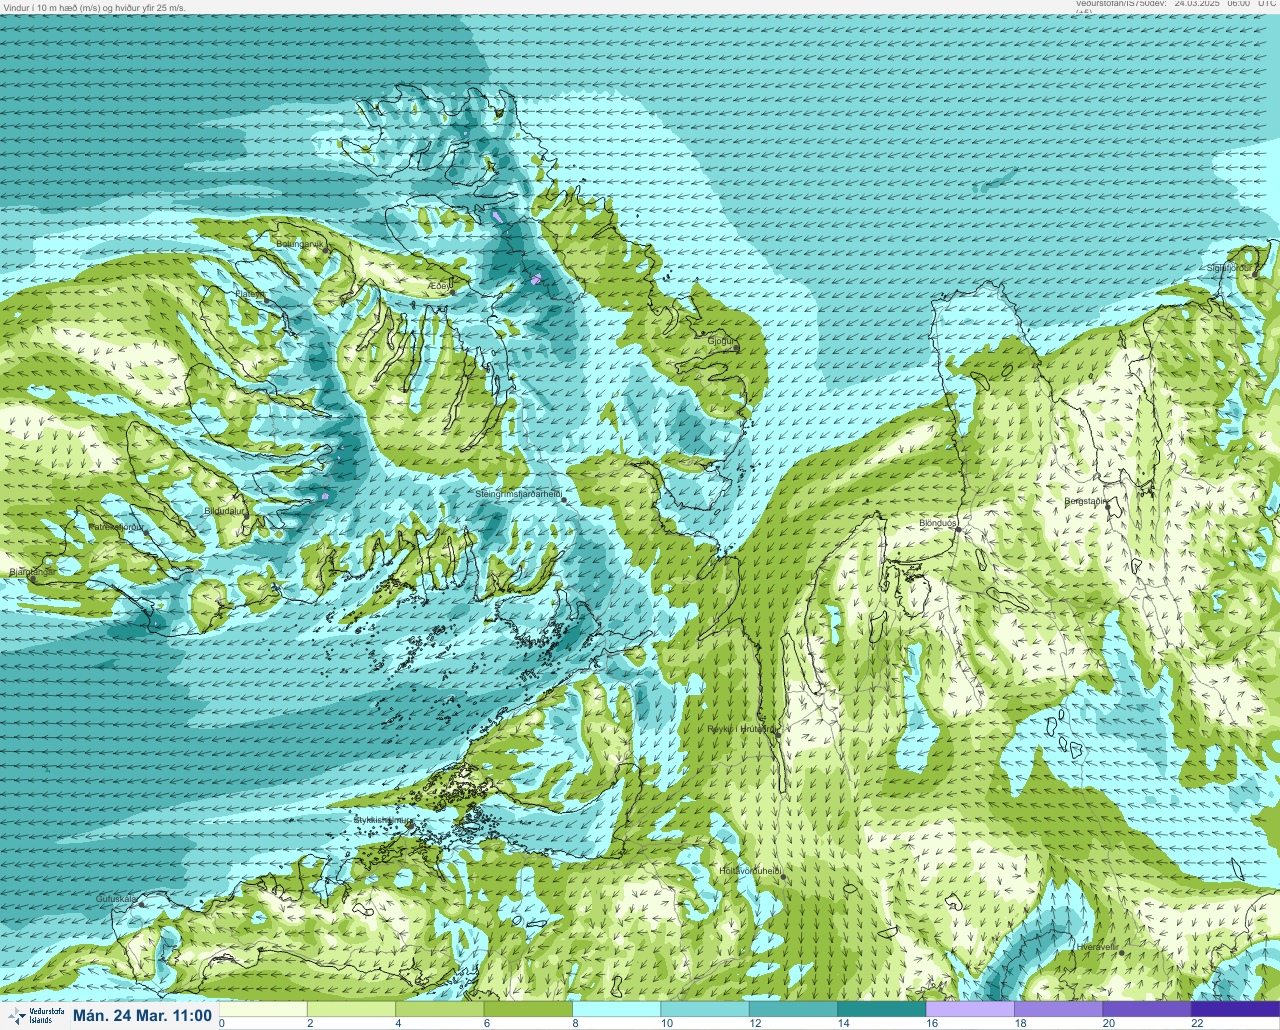Select the 2–4 m/s light green legend swatch

pyautogui.click(x=350, y=1009)
